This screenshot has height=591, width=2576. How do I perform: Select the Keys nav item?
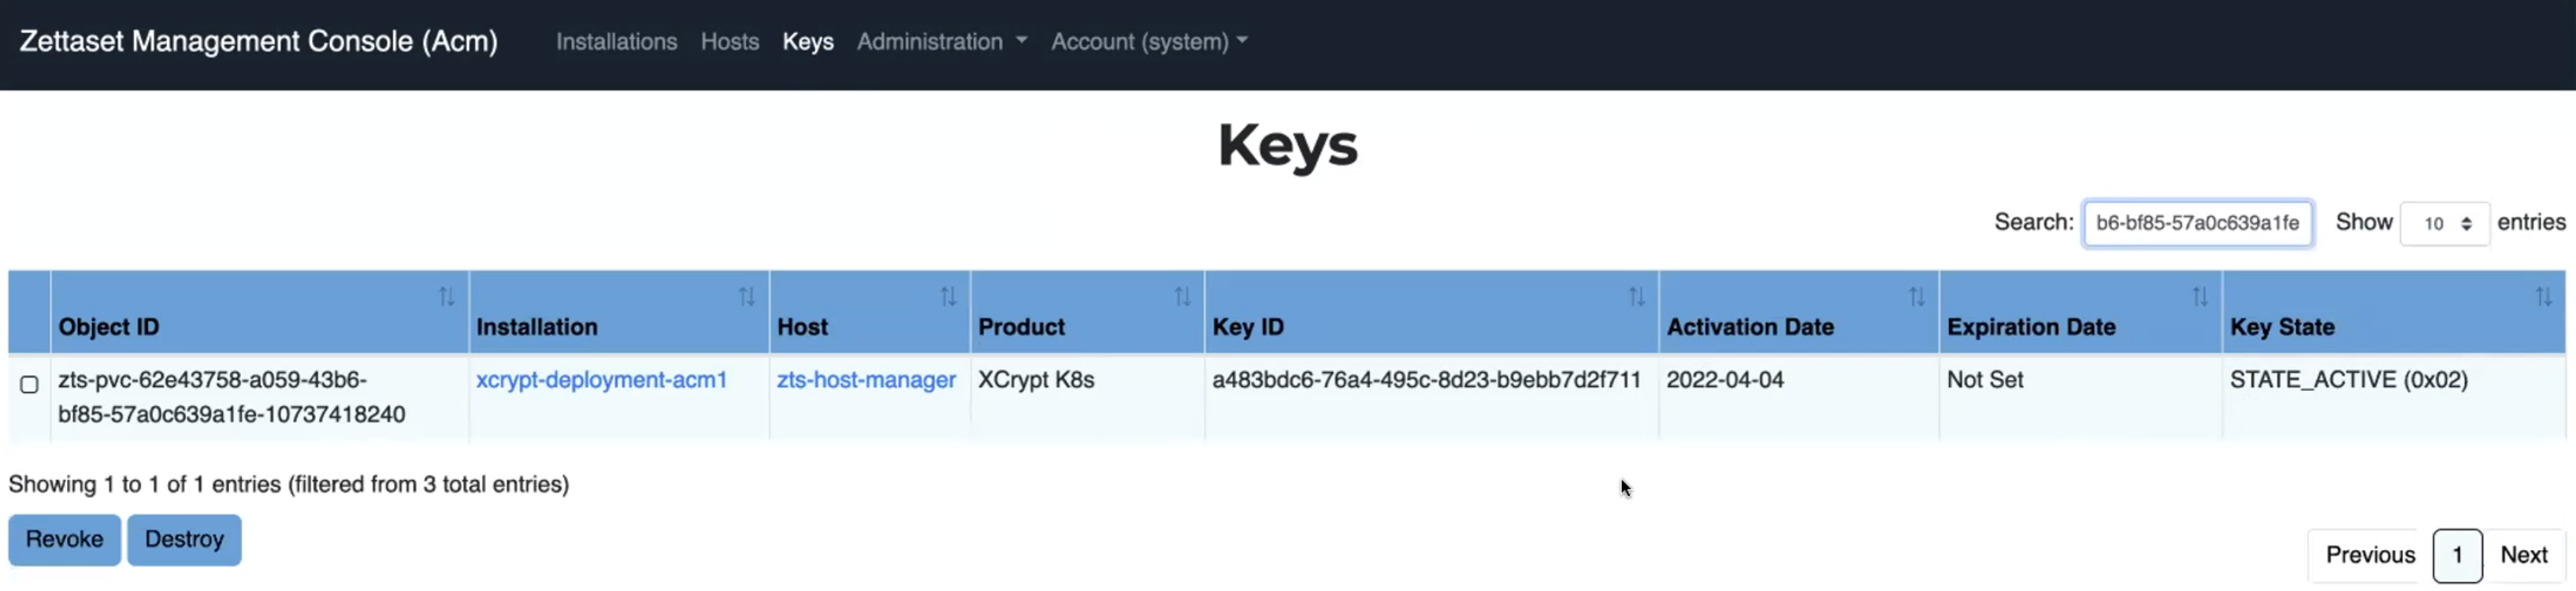tap(807, 41)
